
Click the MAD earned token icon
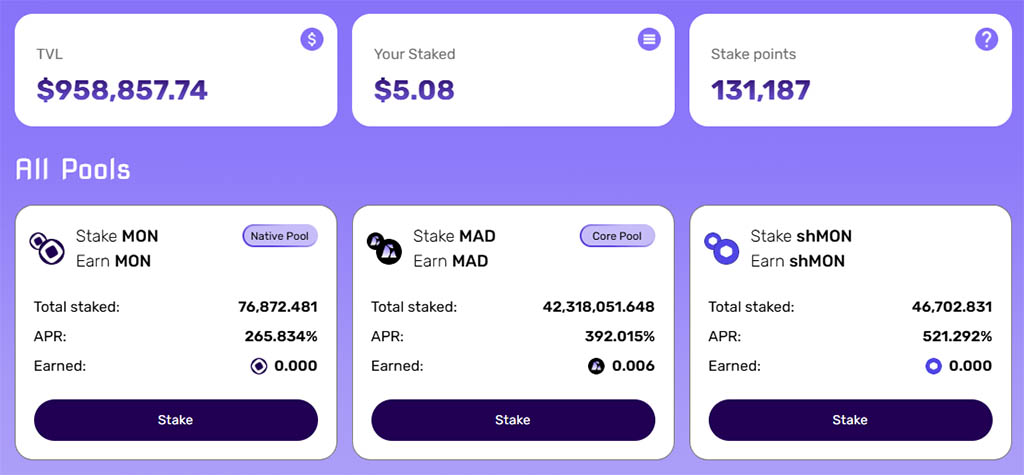596,367
